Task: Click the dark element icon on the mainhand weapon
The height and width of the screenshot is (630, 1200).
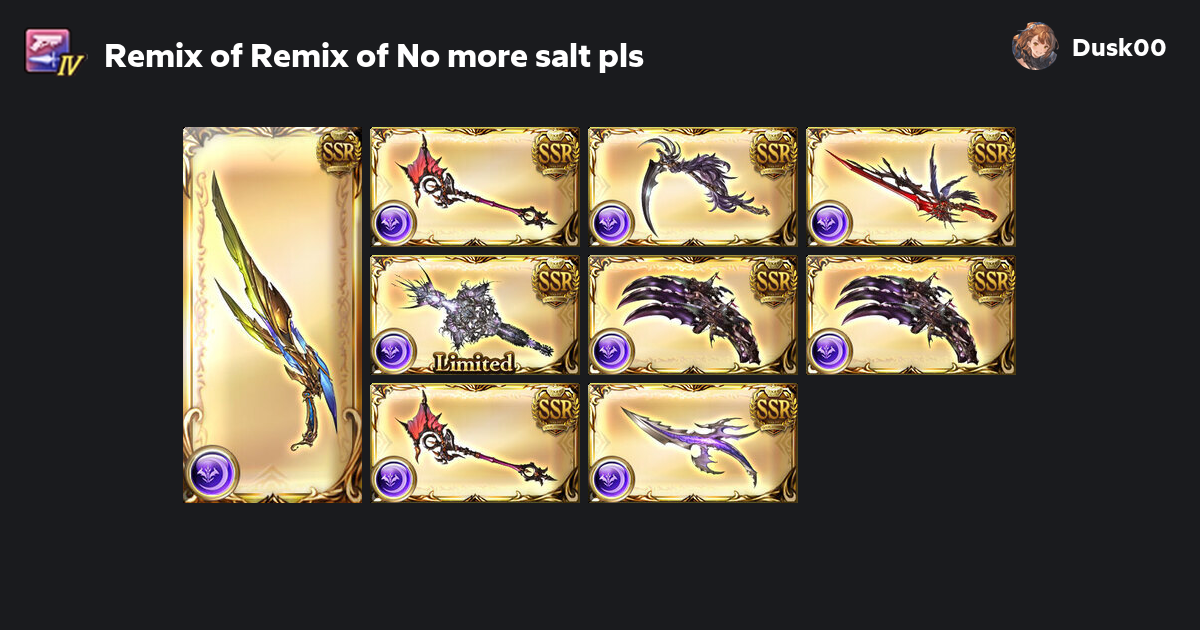Action: click(x=214, y=471)
